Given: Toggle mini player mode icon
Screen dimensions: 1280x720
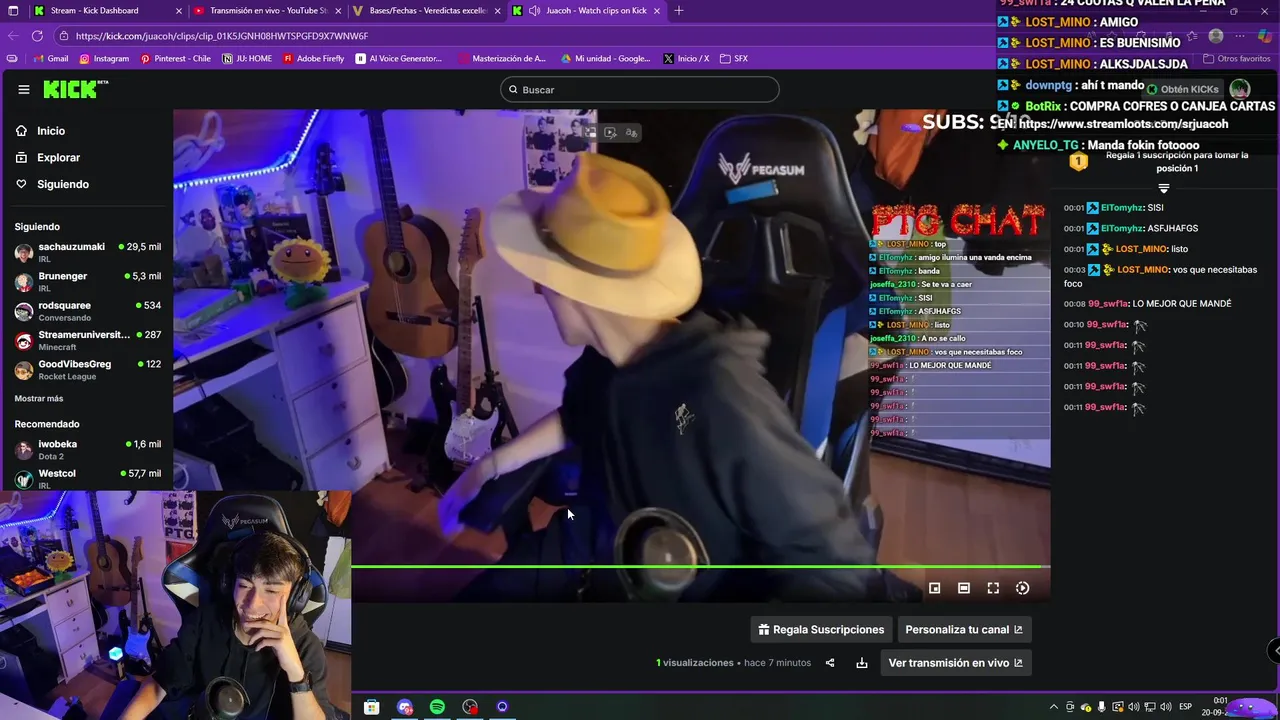Looking at the screenshot, I should point(935,588).
